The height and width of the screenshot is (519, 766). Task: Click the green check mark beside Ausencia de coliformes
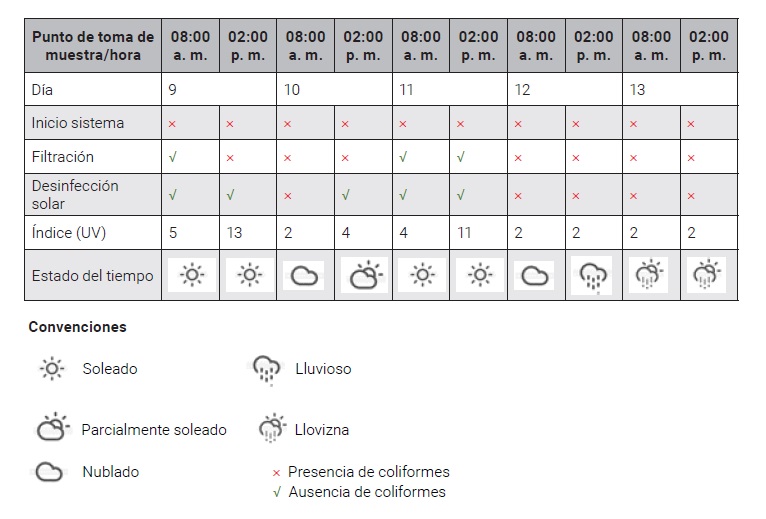click(277, 492)
